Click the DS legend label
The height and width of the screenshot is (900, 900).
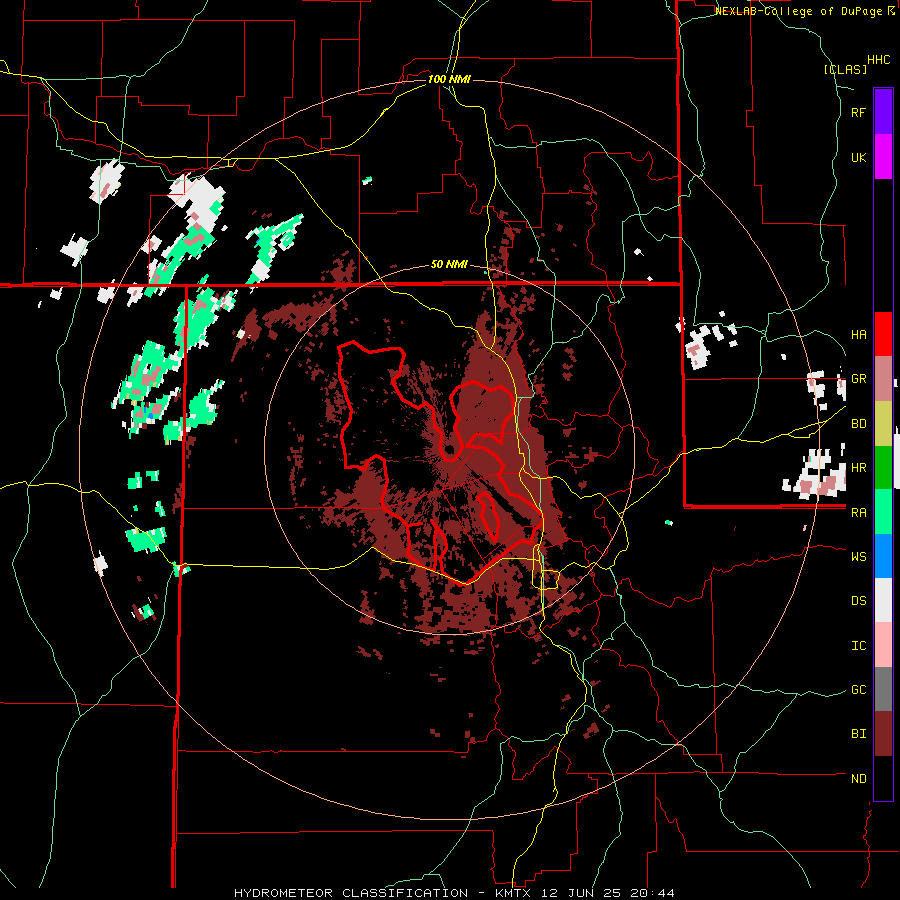tap(859, 600)
